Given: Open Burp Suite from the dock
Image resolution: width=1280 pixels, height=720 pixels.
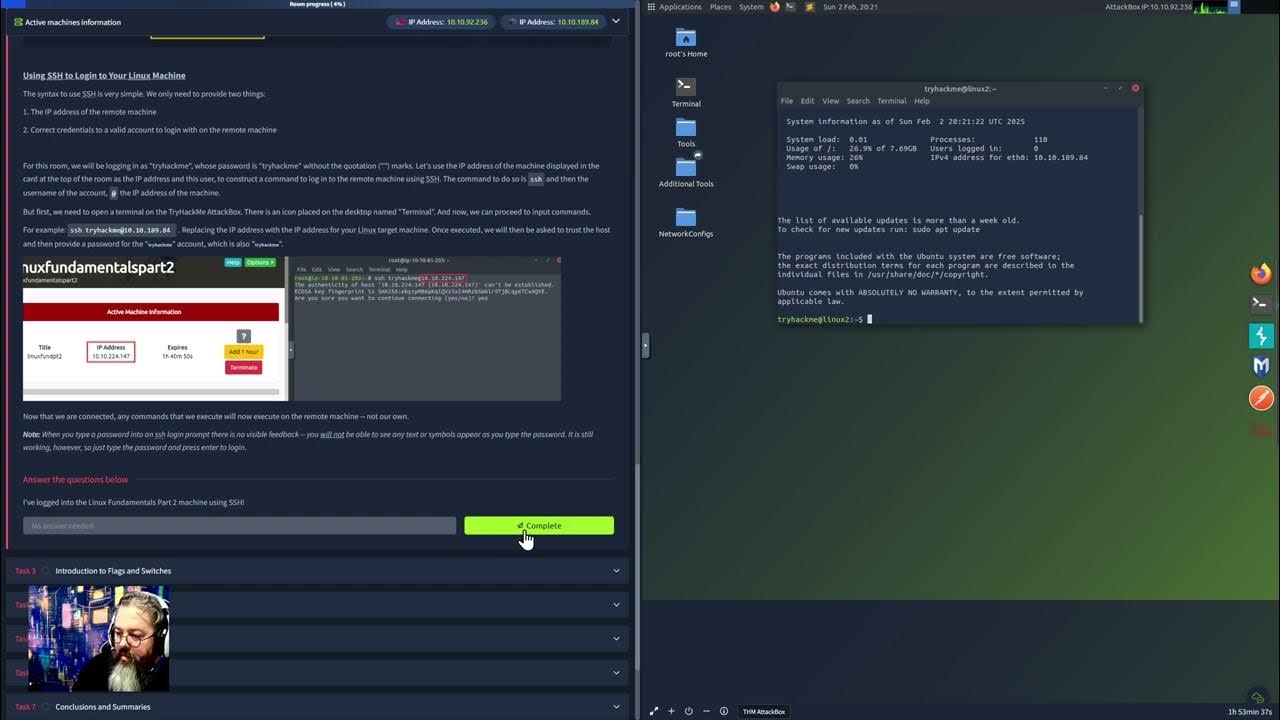Looking at the screenshot, I should point(1261,398).
